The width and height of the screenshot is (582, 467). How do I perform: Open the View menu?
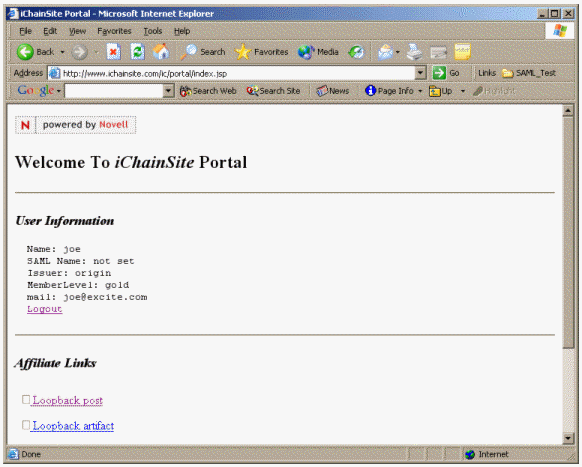click(x=77, y=31)
